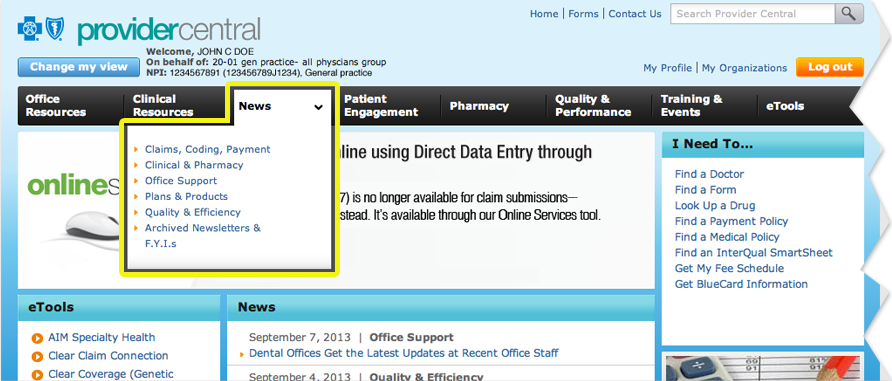The height and width of the screenshot is (381, 892).
Task: Click the News panel heading
Action: (x=257, y=307)
